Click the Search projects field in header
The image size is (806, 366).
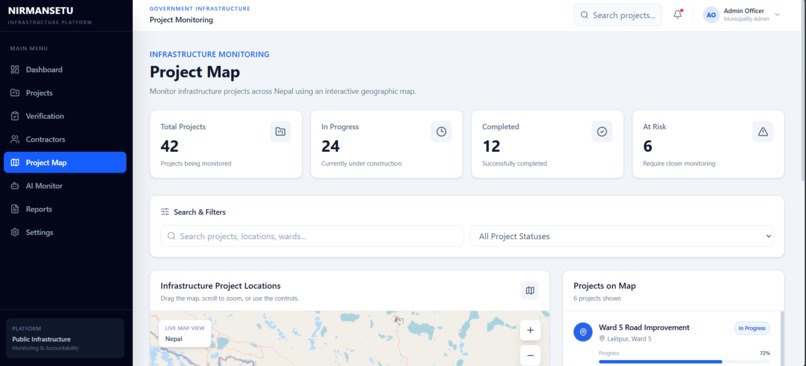tap(618, 15)
